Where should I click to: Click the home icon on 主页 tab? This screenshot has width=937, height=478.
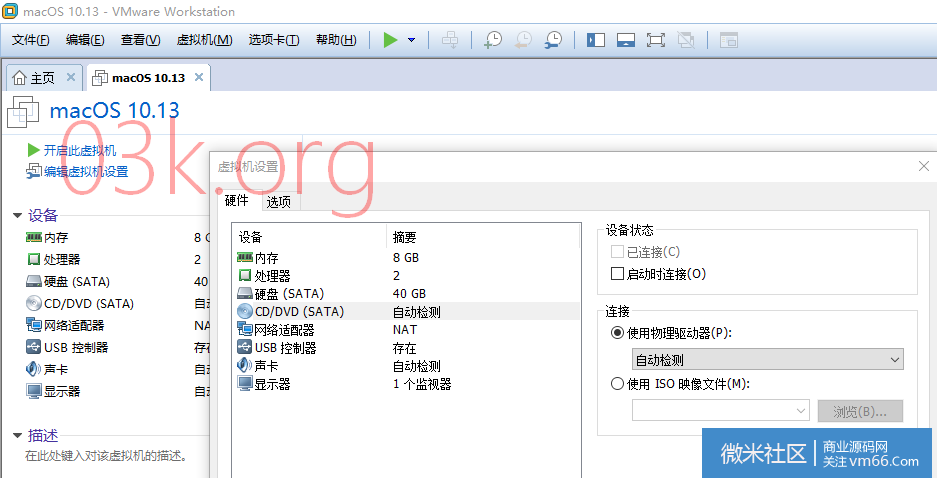pyautogui.click(x=20, y=78)
